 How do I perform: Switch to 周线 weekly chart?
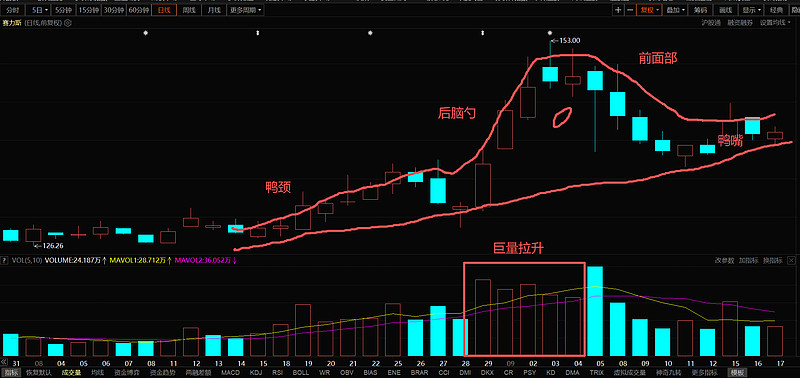[189, 10]
